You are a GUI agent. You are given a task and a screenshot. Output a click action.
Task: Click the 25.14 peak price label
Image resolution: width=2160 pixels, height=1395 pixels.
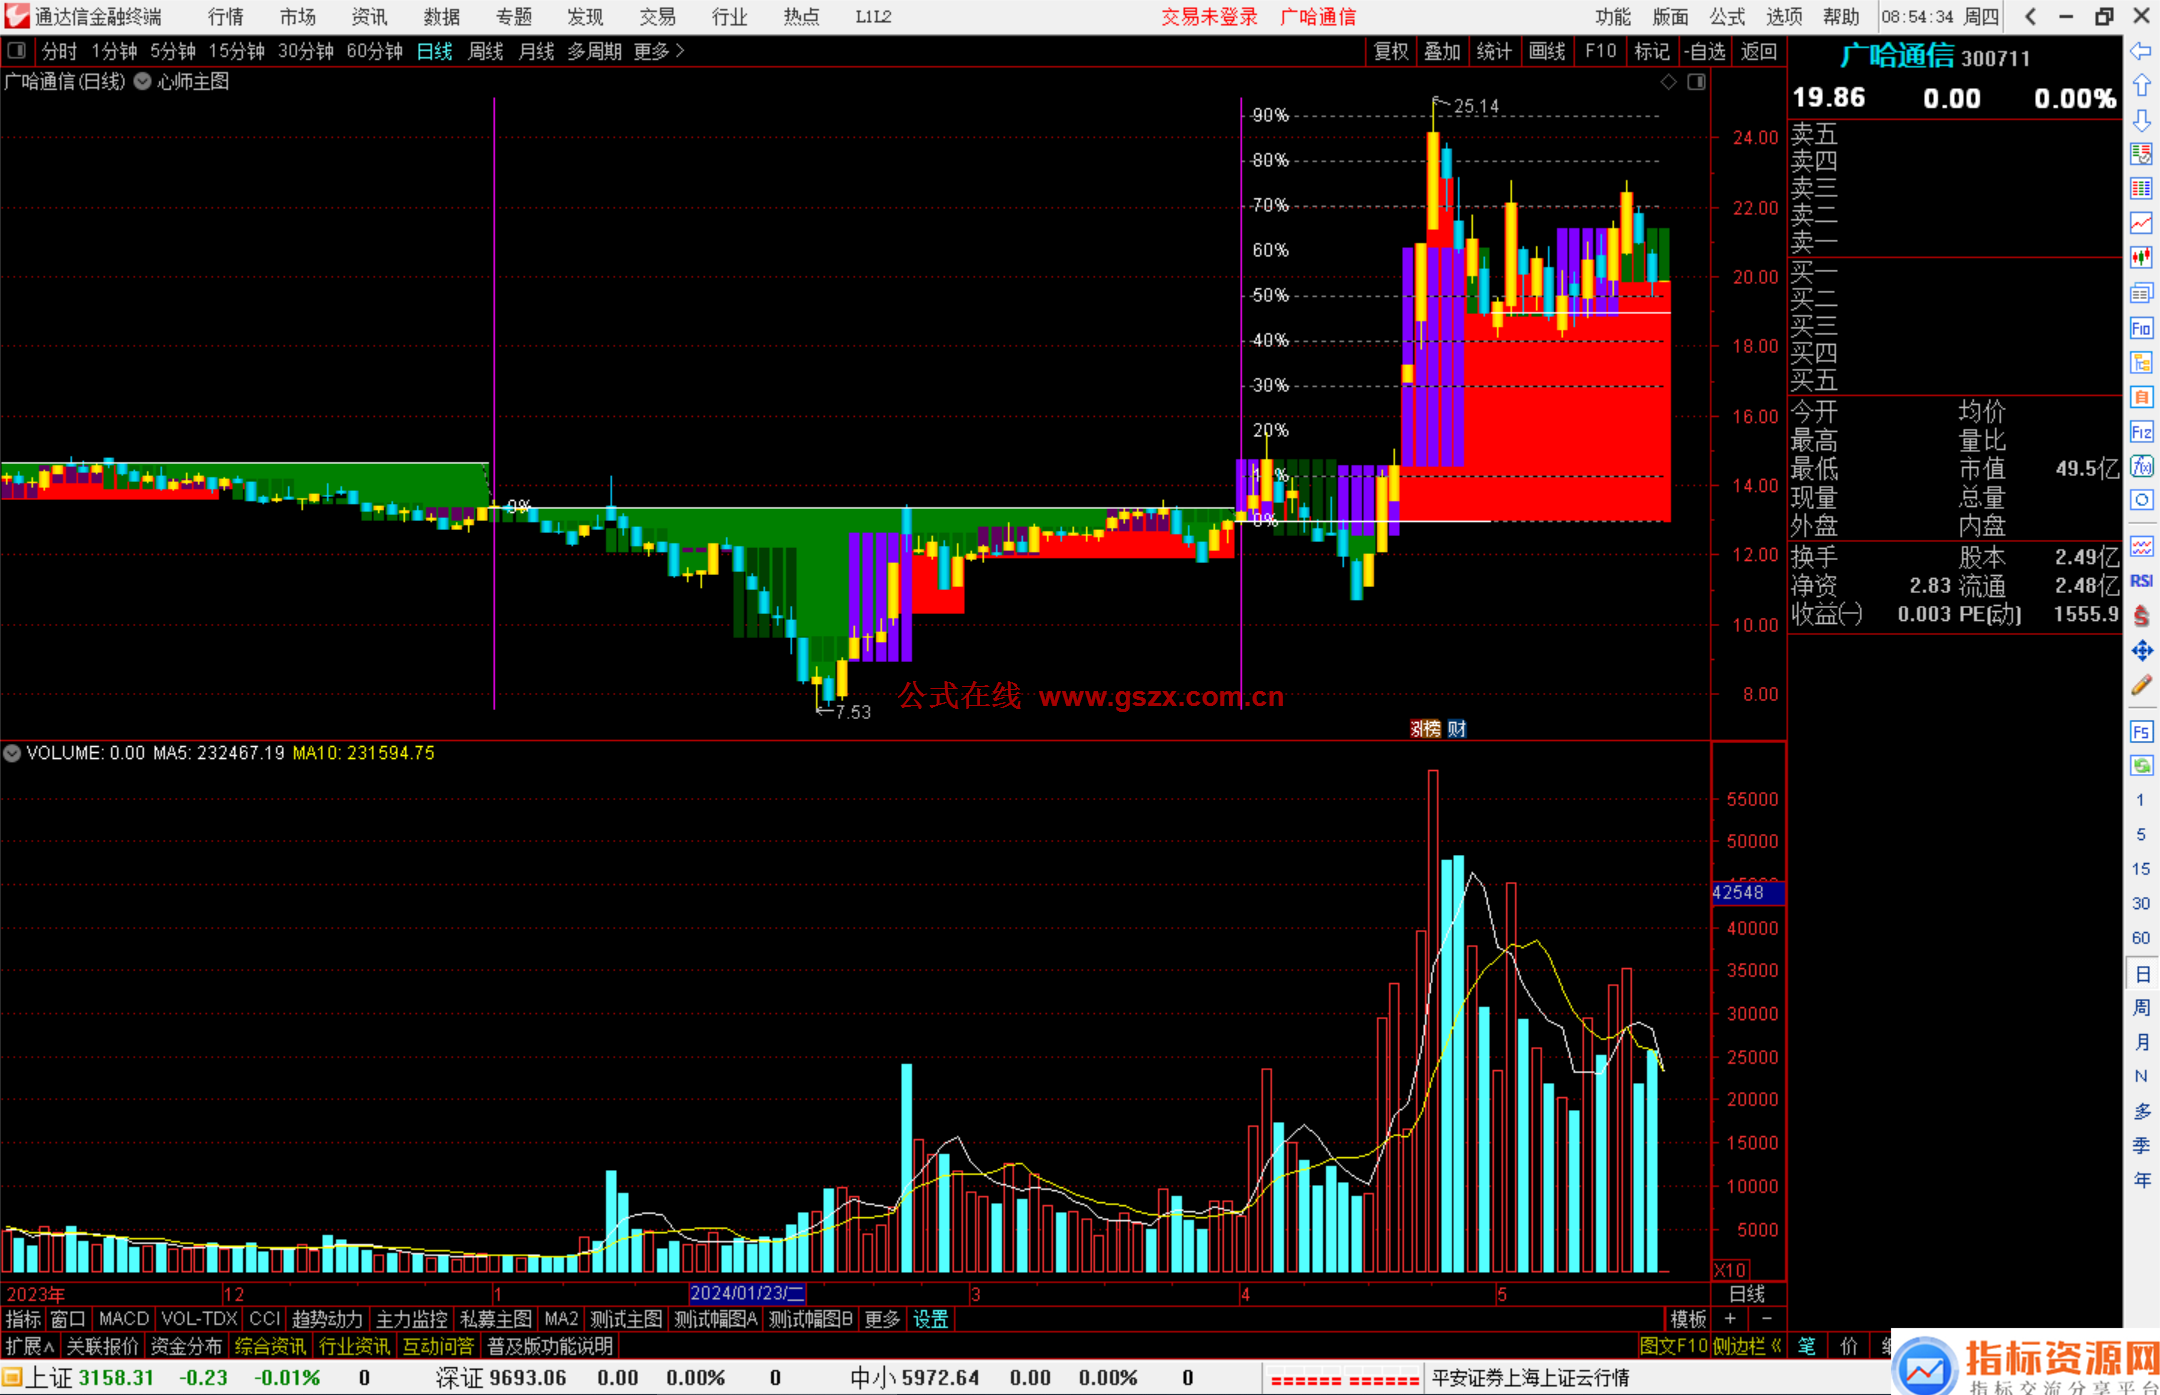click(1476, 106)
